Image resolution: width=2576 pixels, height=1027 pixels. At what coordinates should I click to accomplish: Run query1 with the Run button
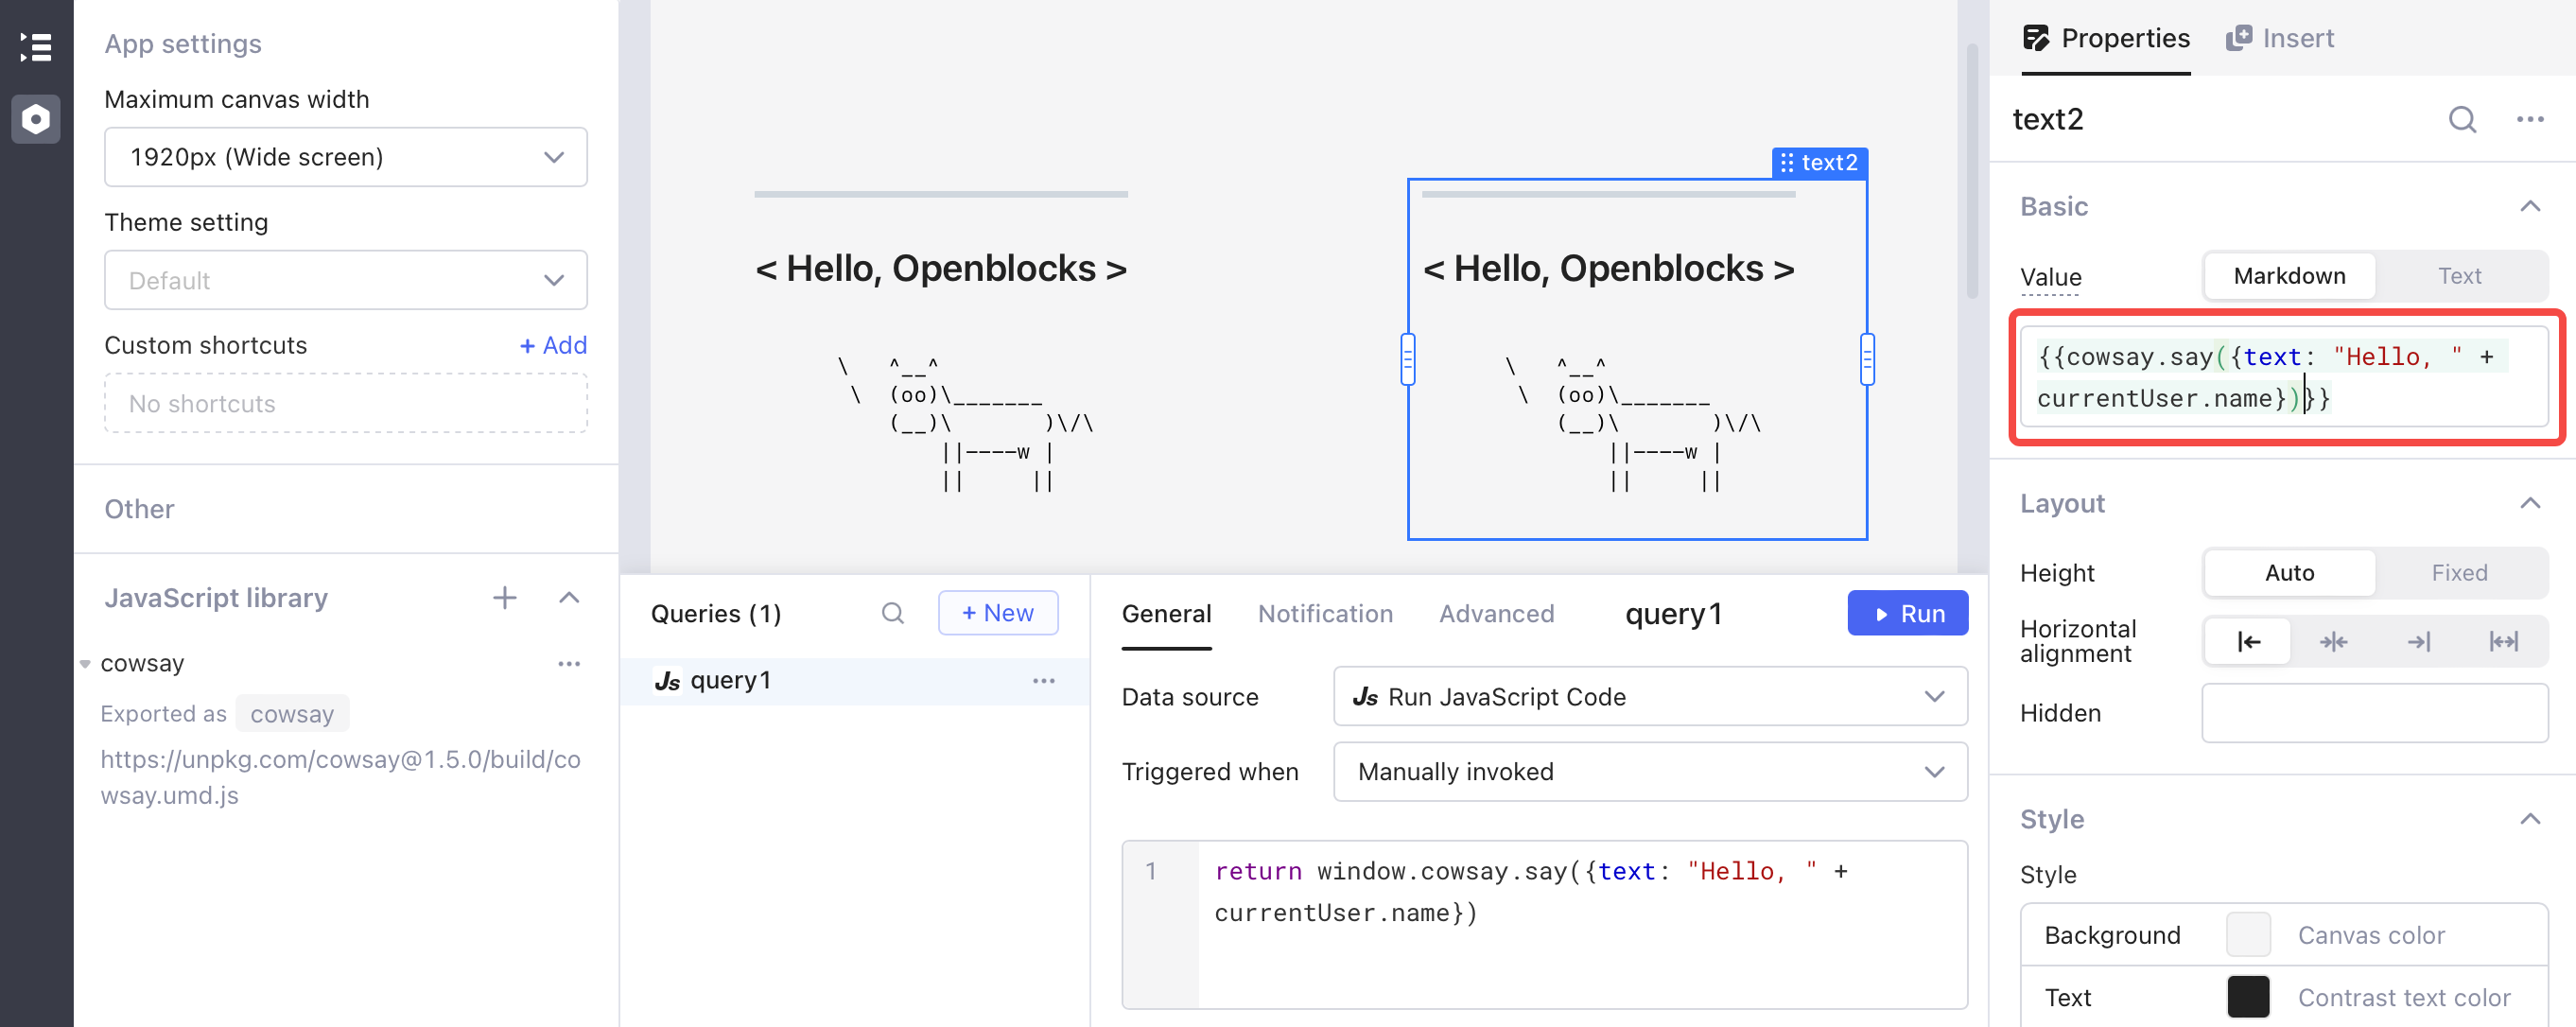pyautogui.click(x=1907, y=614)
